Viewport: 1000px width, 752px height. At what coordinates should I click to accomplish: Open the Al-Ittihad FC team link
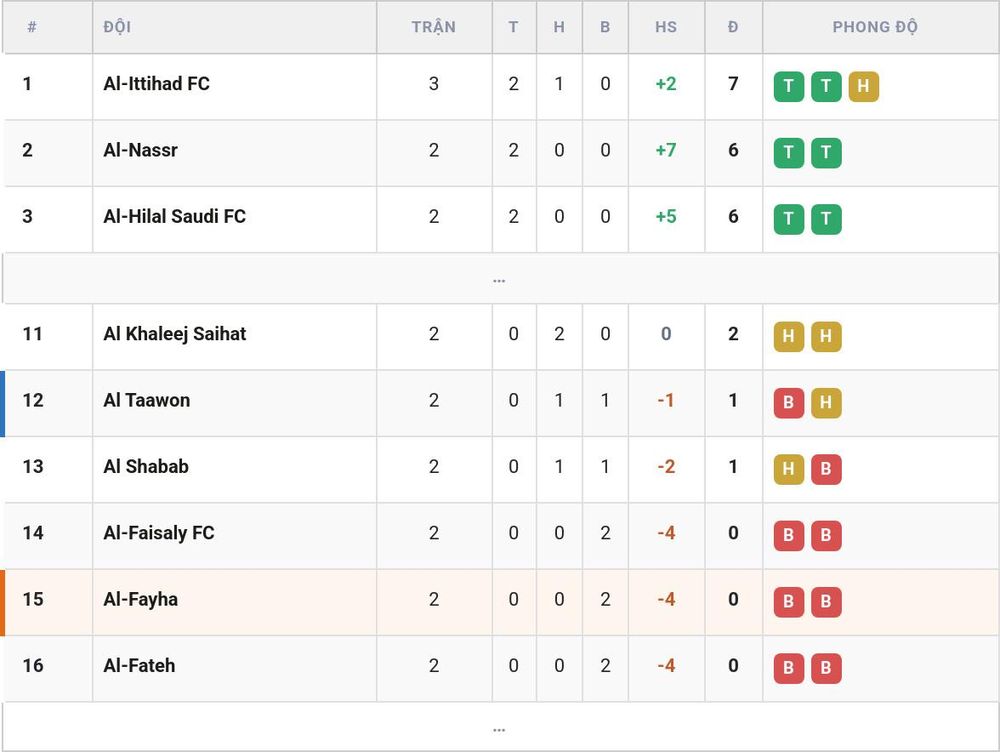pyautogui.click(x=156, y=84)
